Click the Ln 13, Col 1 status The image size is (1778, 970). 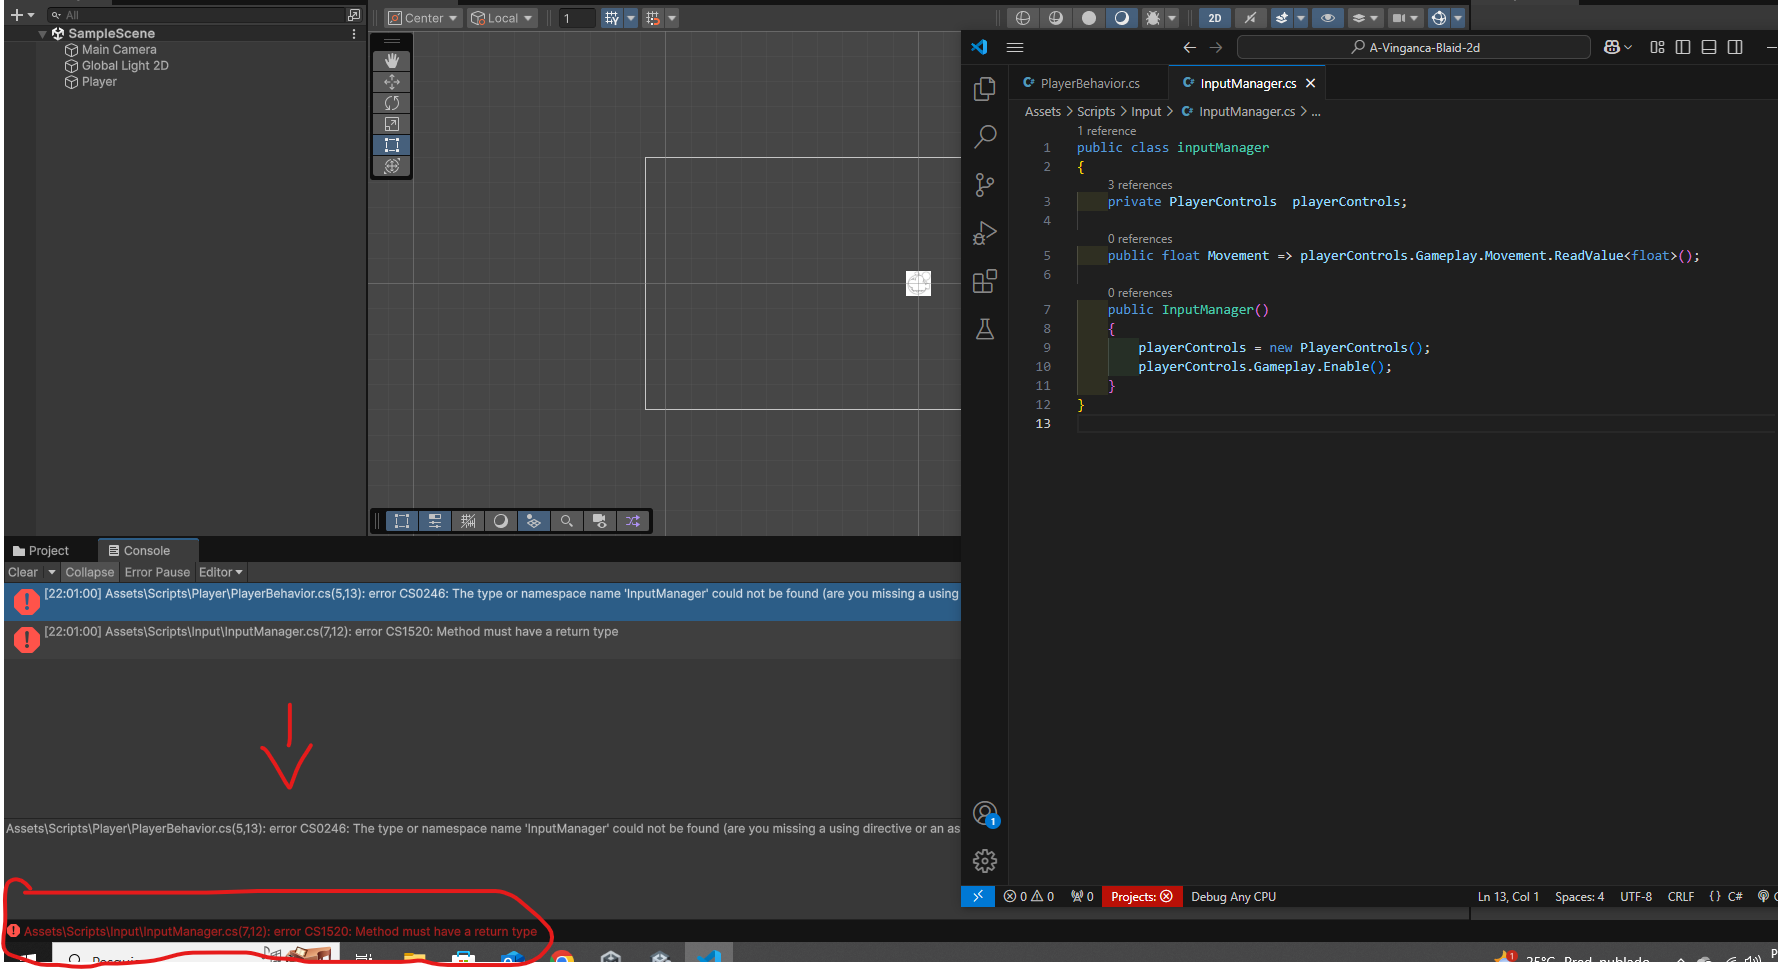pyautogui.click(x=1508, y=896)
